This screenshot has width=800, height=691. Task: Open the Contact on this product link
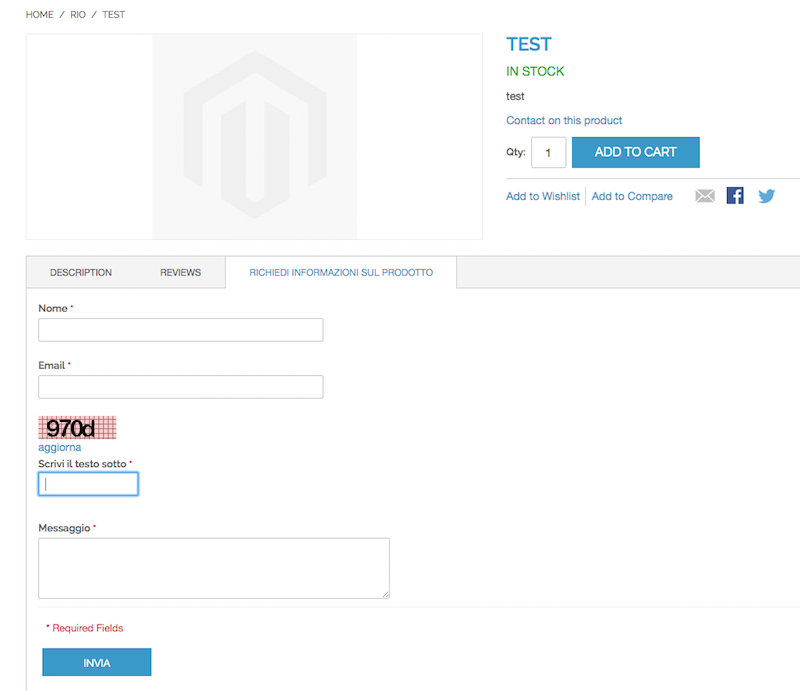click(564, 120)
